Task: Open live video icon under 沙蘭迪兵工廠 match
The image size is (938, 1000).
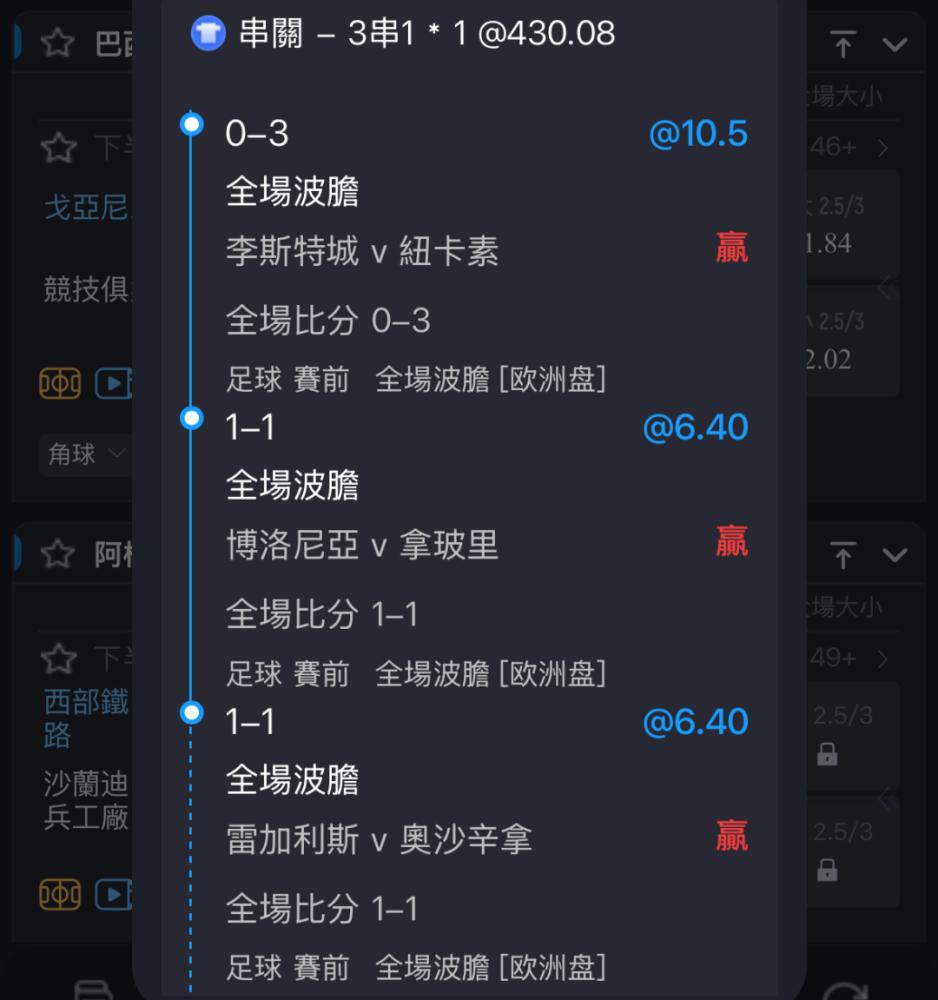Action: click(x=114, y=893)
